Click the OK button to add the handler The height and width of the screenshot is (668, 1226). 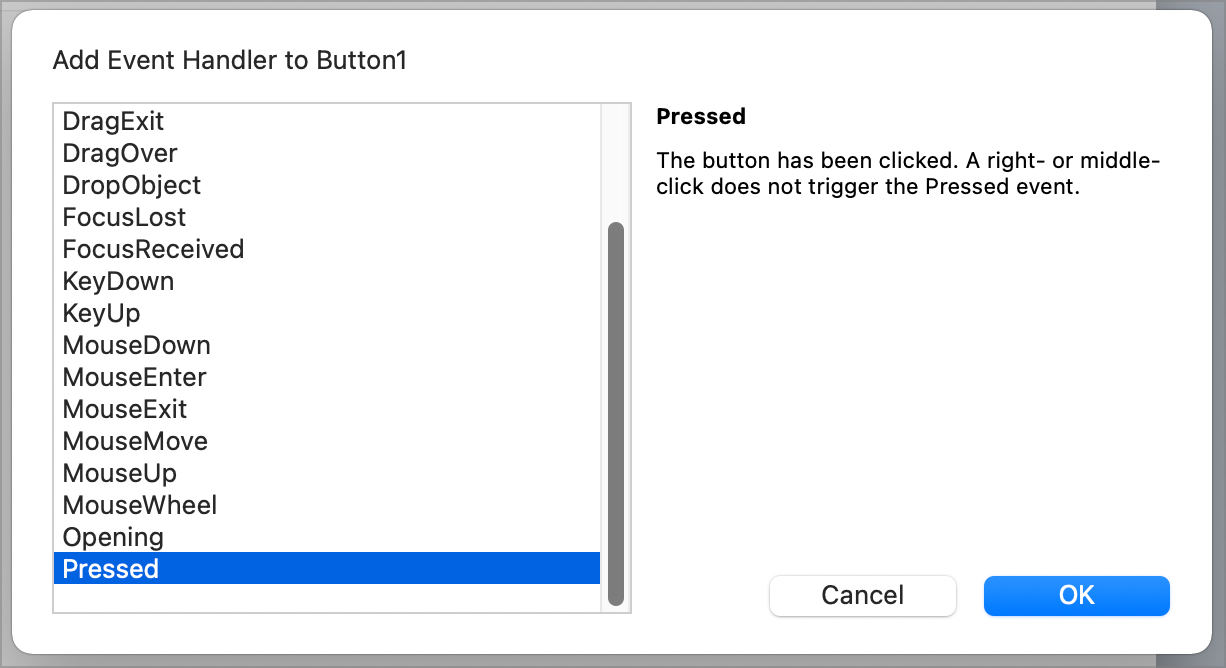[1076, 595]
